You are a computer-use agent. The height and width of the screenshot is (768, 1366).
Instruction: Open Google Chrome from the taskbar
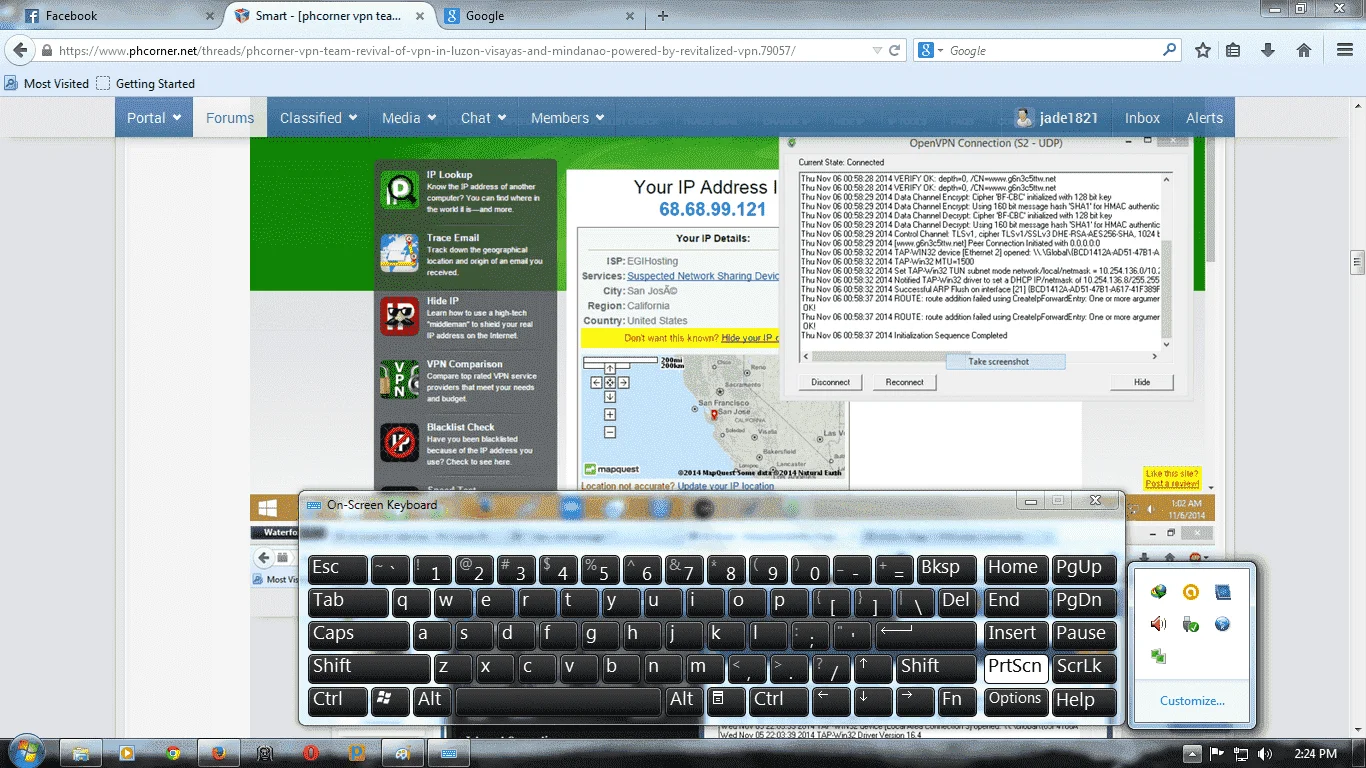tap(173, 753)
